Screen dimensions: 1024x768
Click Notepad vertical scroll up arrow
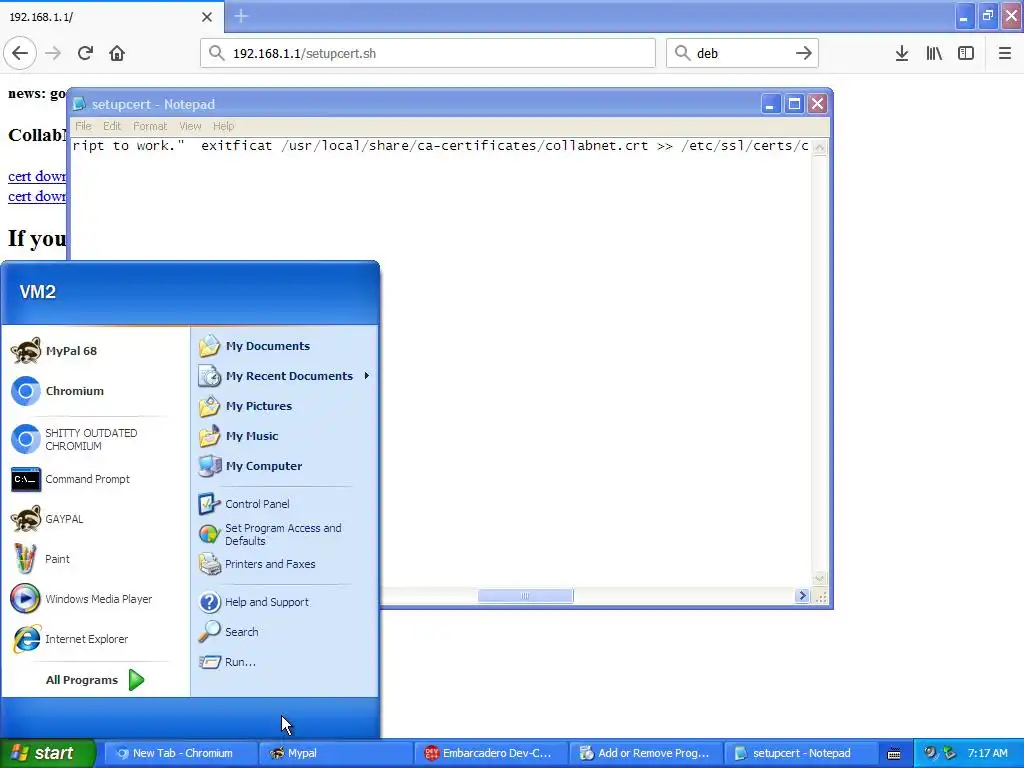pyautogui.click(x=819, y=148)
